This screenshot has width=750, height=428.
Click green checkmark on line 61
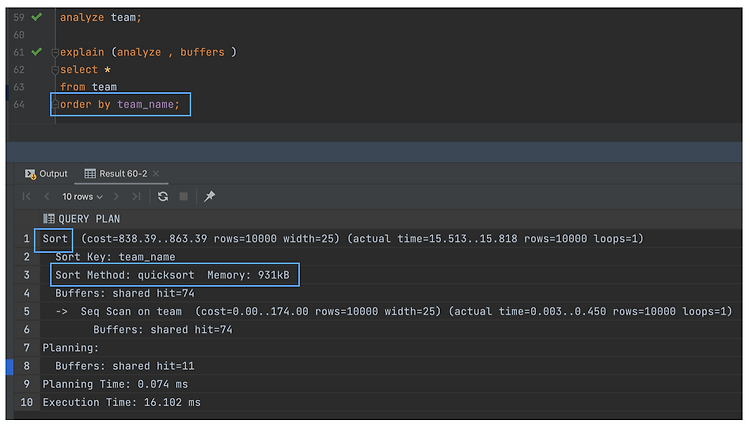[x=36, y=52]
